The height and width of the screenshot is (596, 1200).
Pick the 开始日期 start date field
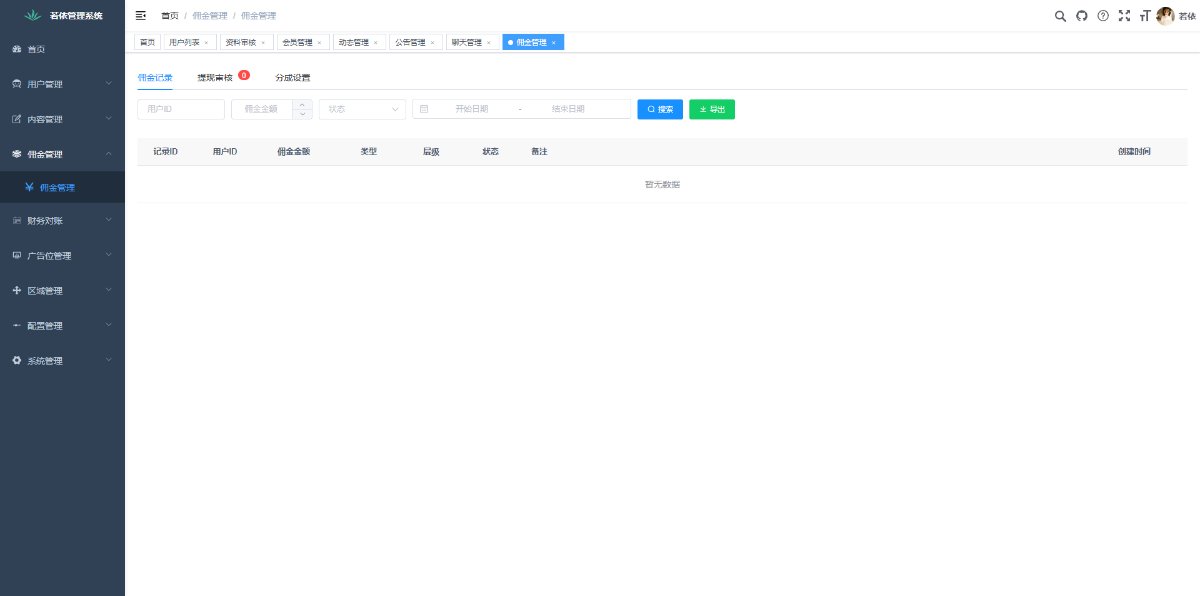click(x=472, y=109)
